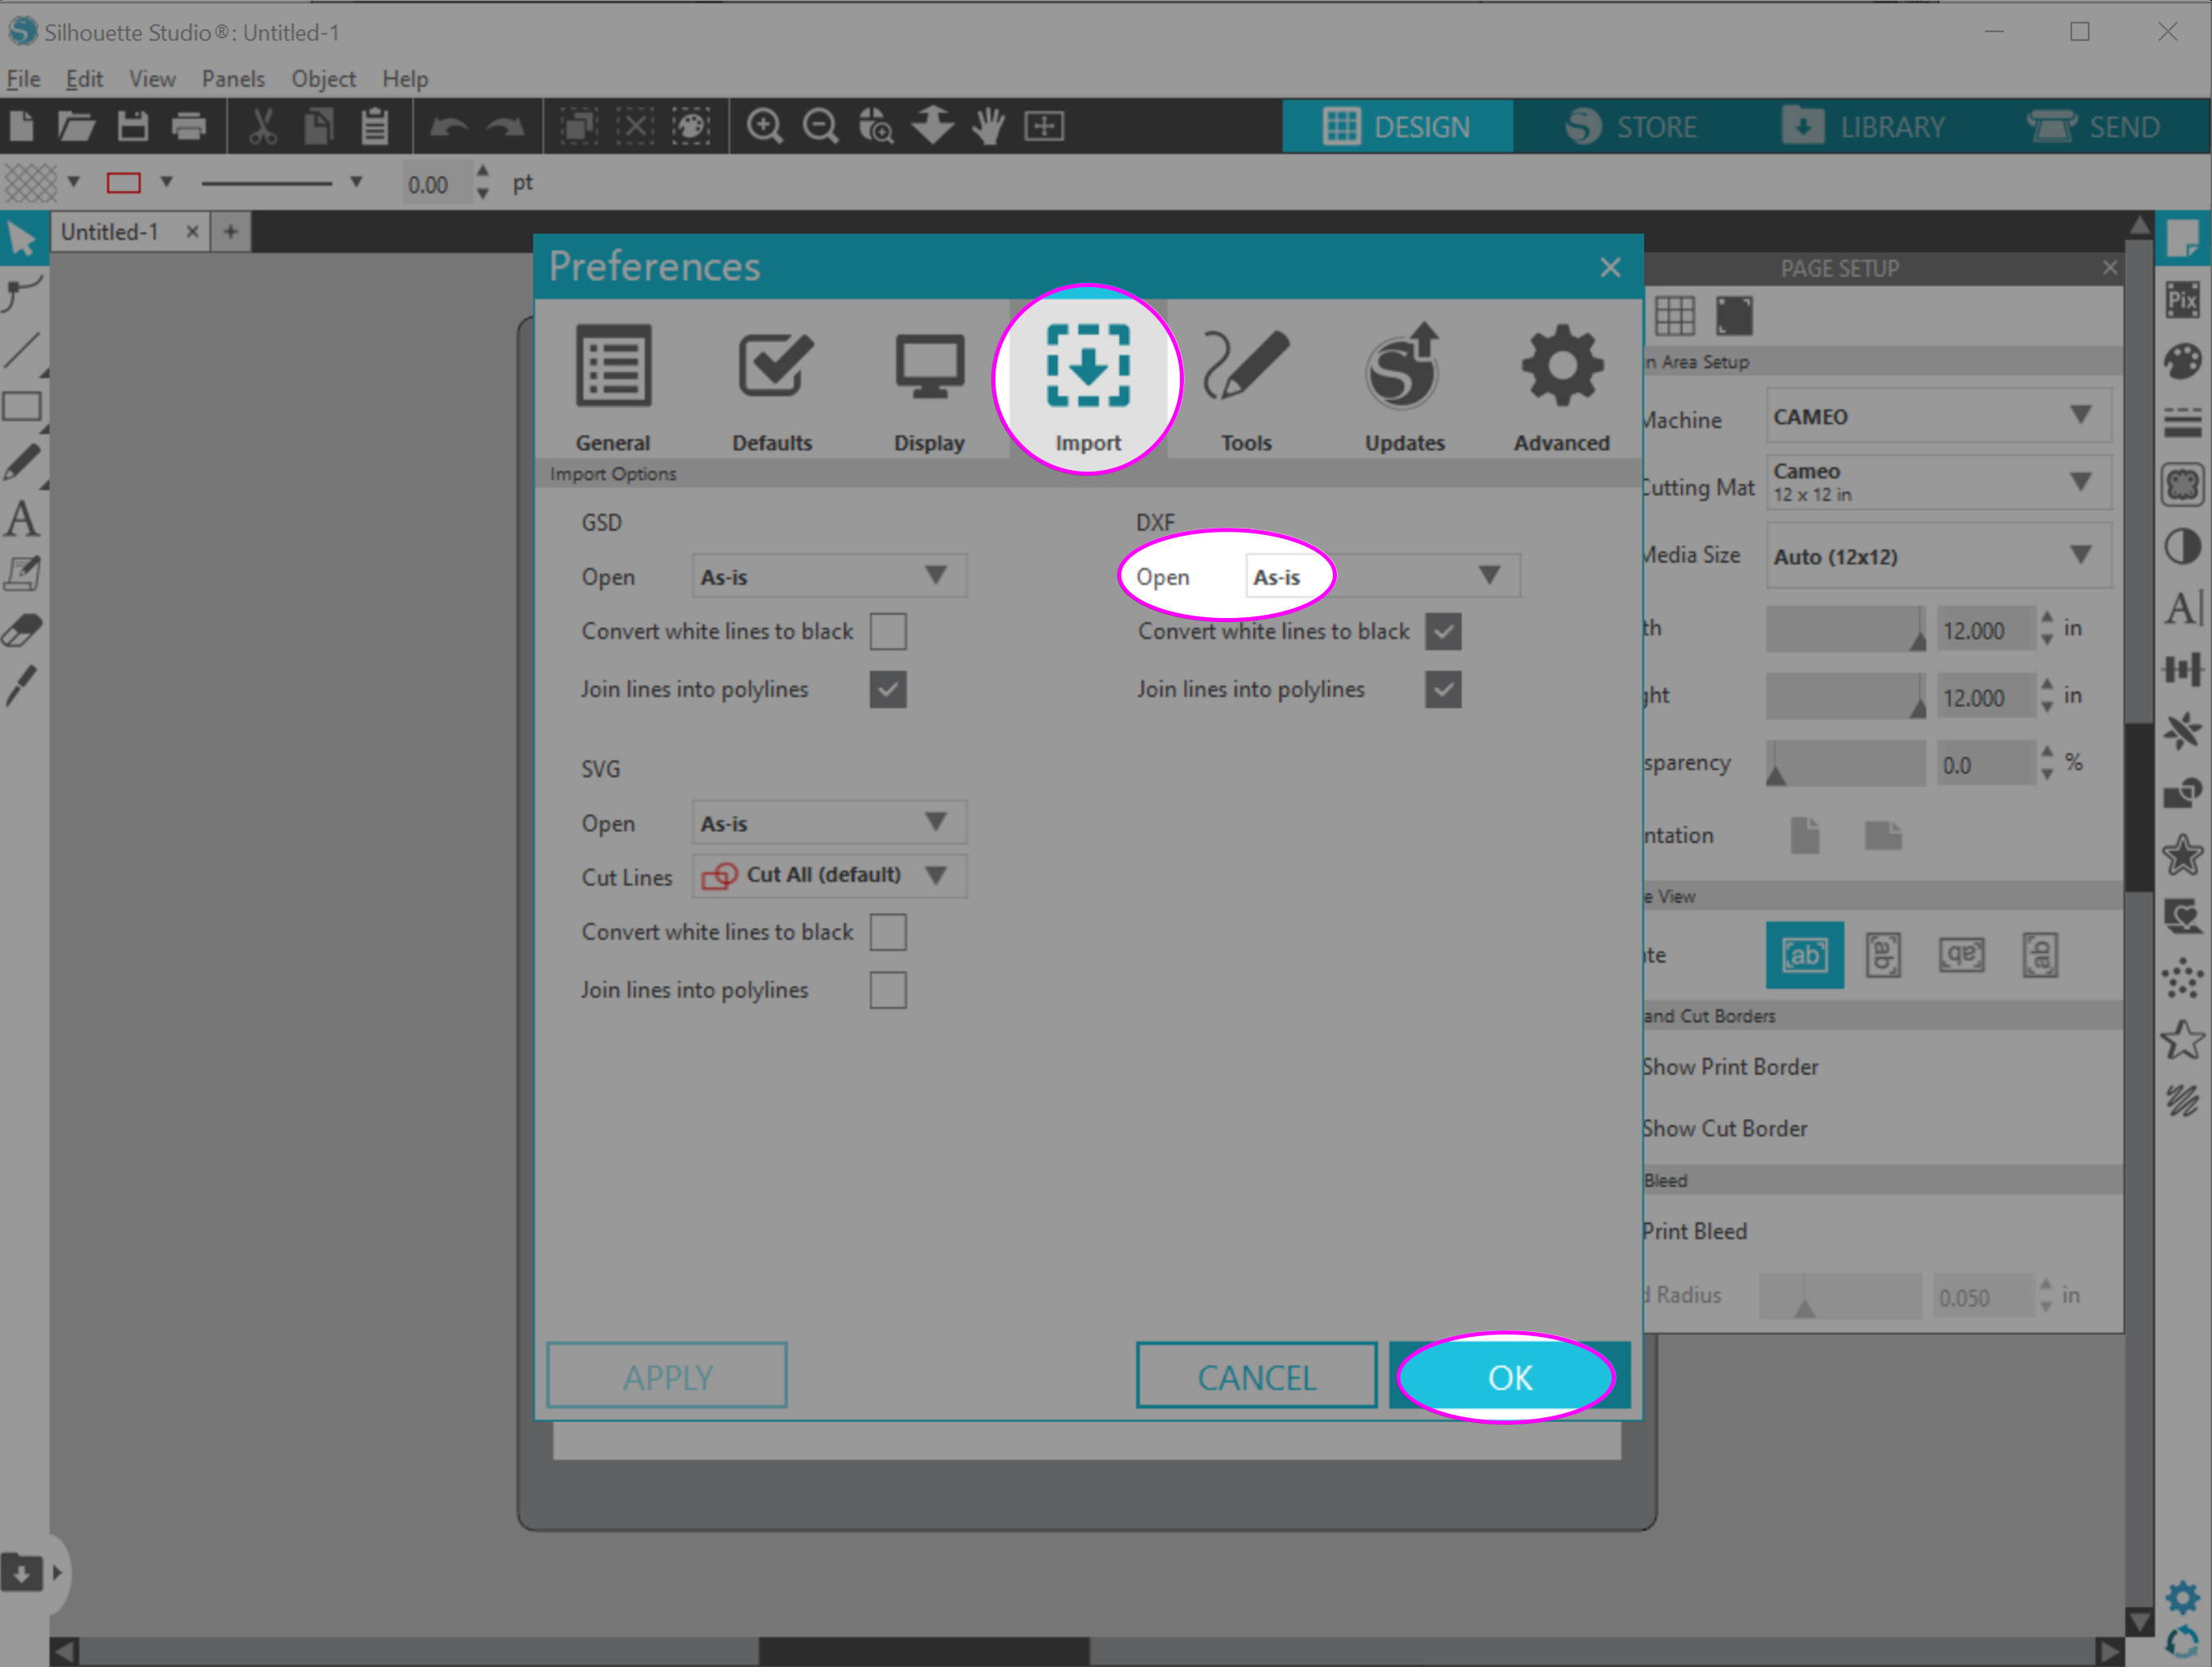The image size is (2212, 1667).
Task: Click the Zoom Out magnifier icon
Action: click(820, 127)
